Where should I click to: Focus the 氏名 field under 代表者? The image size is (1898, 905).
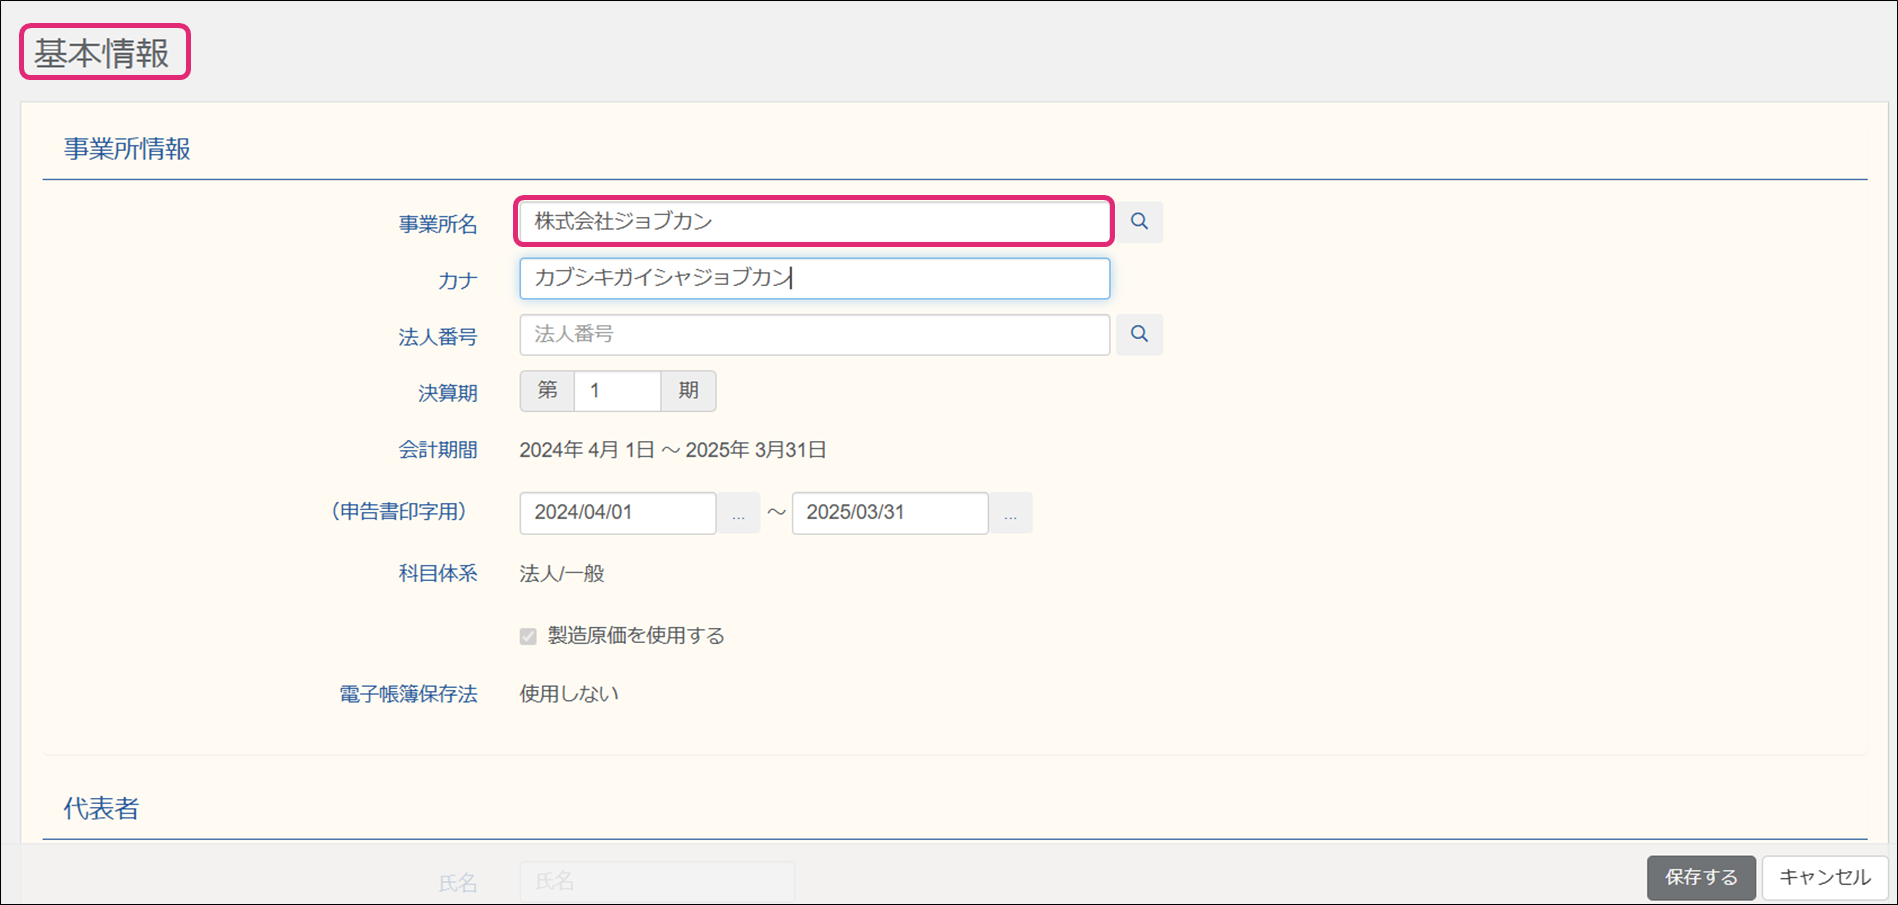pyautogui.click(x=657, y=881)
